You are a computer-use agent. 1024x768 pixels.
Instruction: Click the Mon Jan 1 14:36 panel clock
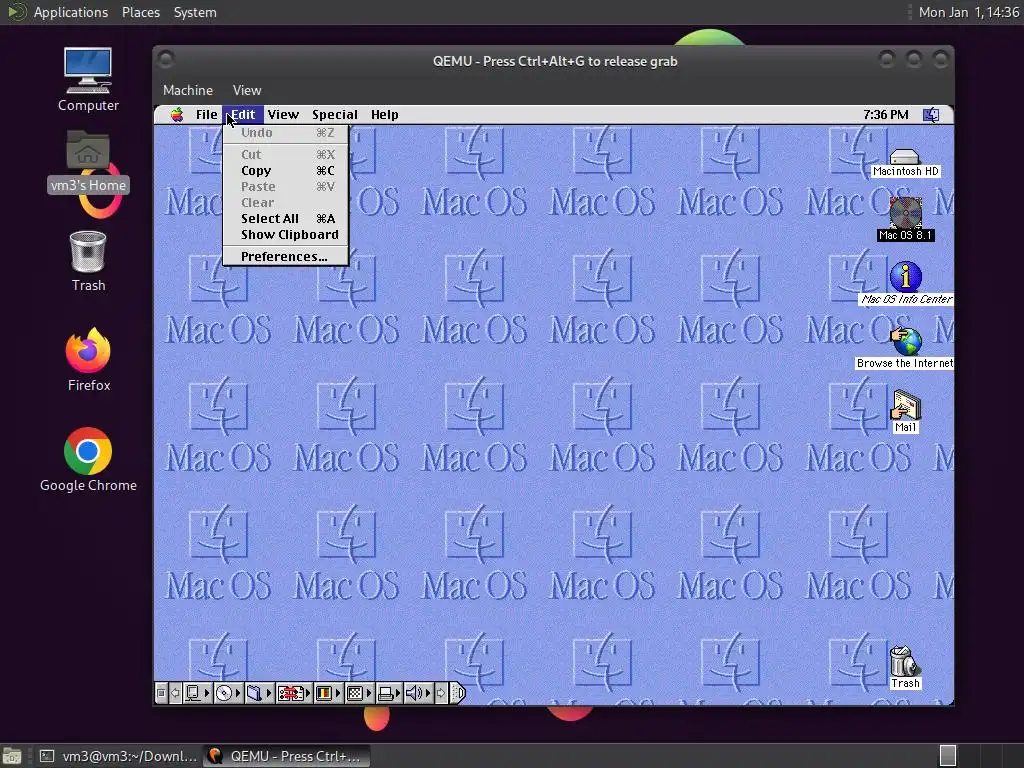pos(968,12)
